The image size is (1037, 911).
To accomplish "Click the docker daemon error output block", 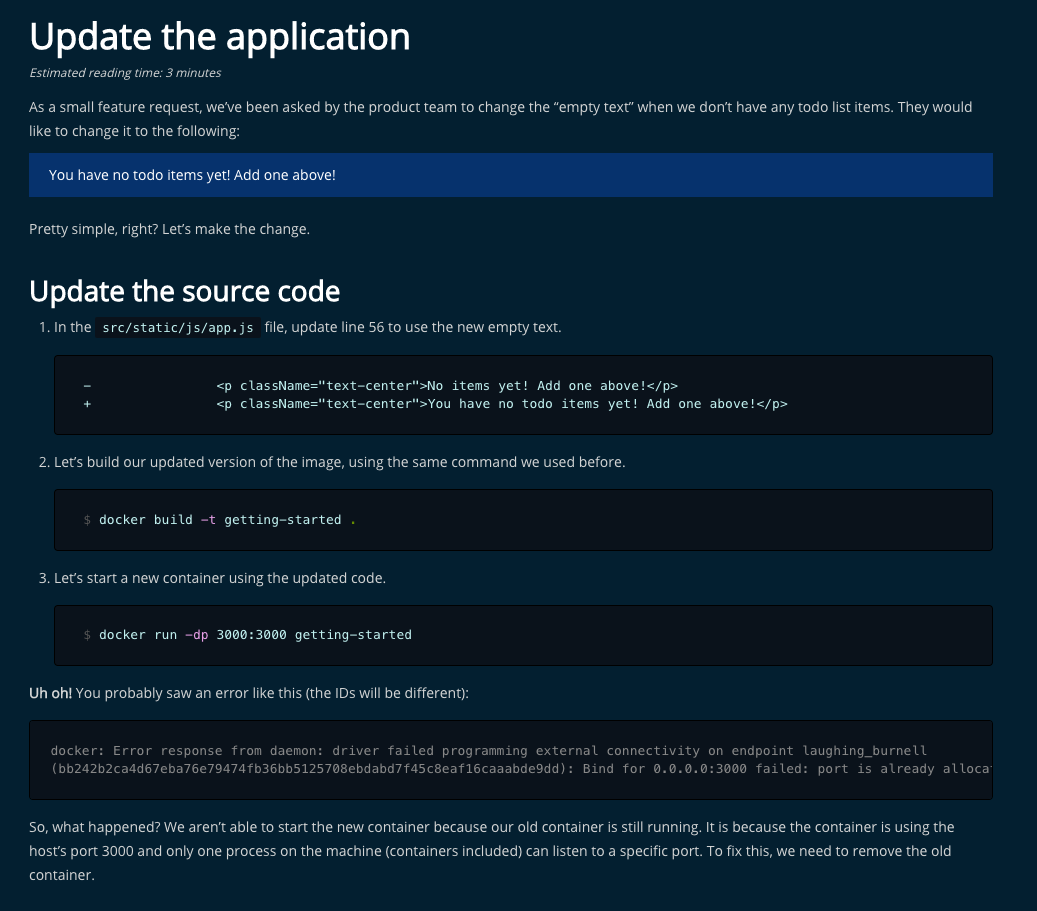I will [x=511, y=760].
